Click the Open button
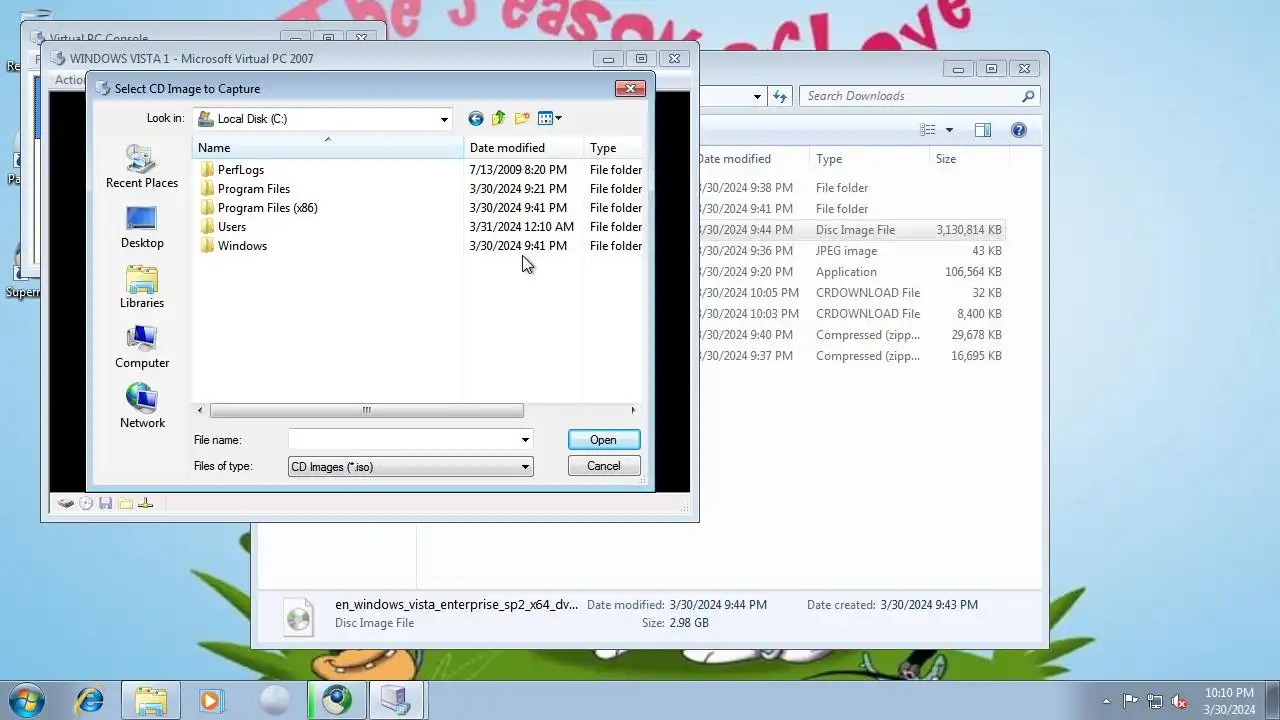 [604, 440]
